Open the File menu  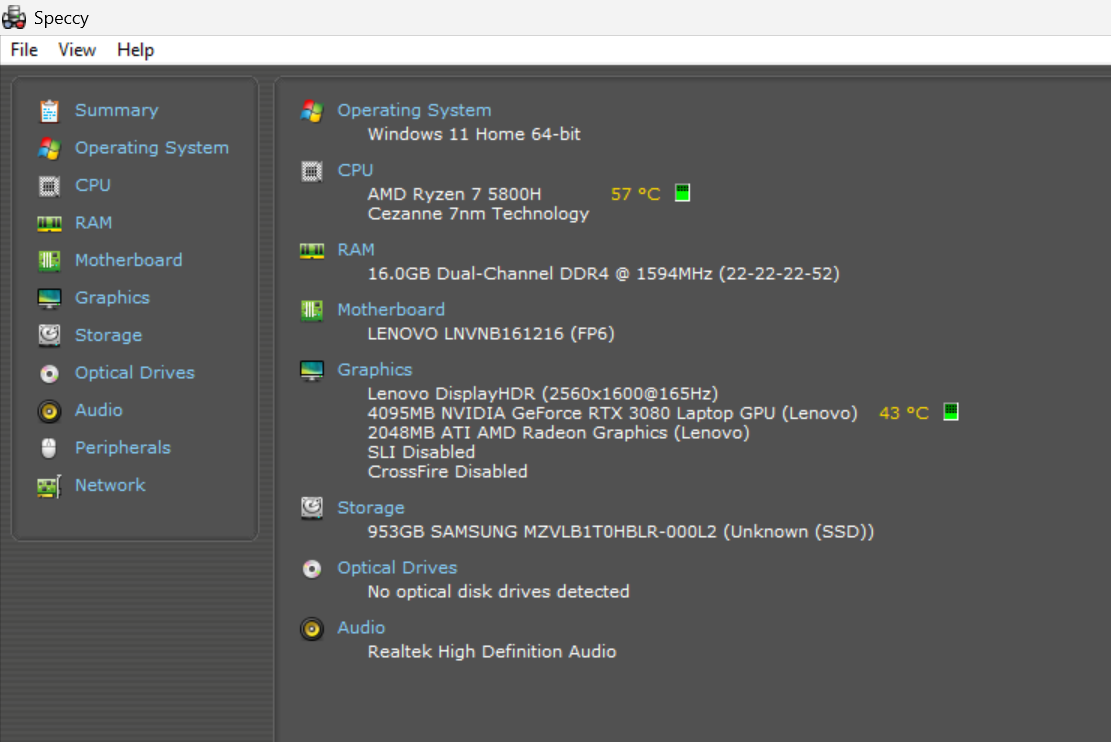click(x=22, y=49)
